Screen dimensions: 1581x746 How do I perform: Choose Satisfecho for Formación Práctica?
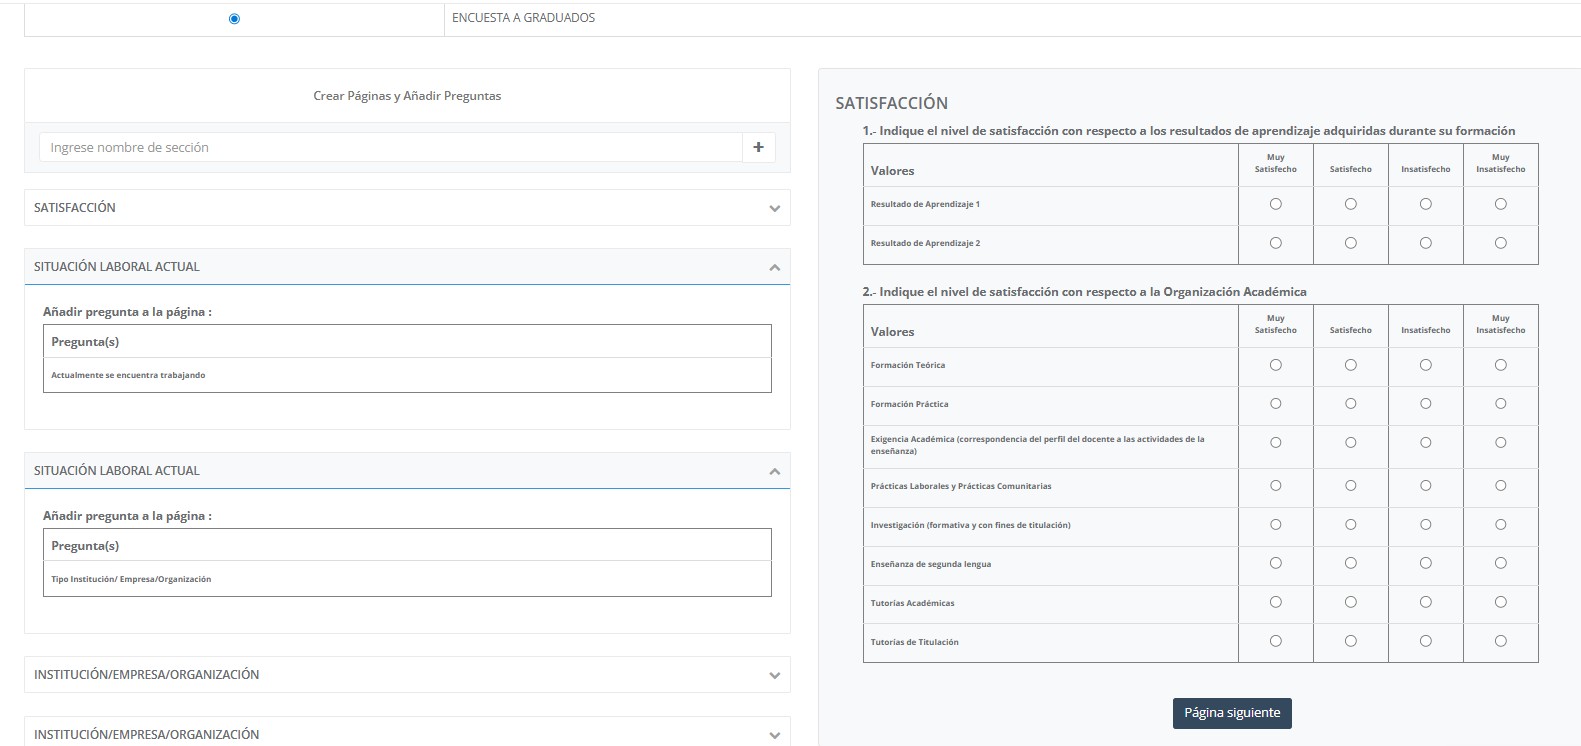(x=1350, y=404)
